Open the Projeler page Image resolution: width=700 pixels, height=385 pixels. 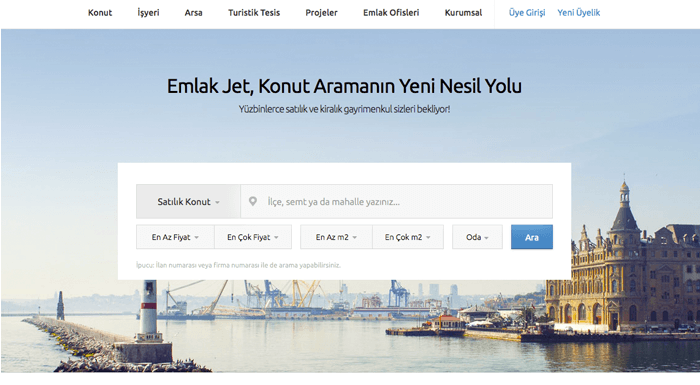(321, 13)
